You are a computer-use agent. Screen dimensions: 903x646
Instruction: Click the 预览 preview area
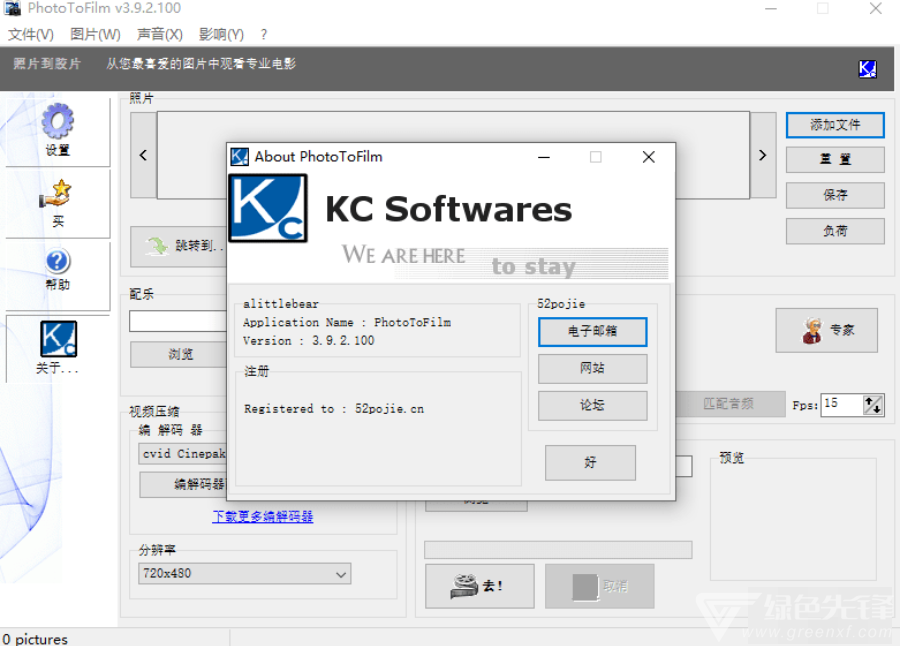tap(793, 519)
